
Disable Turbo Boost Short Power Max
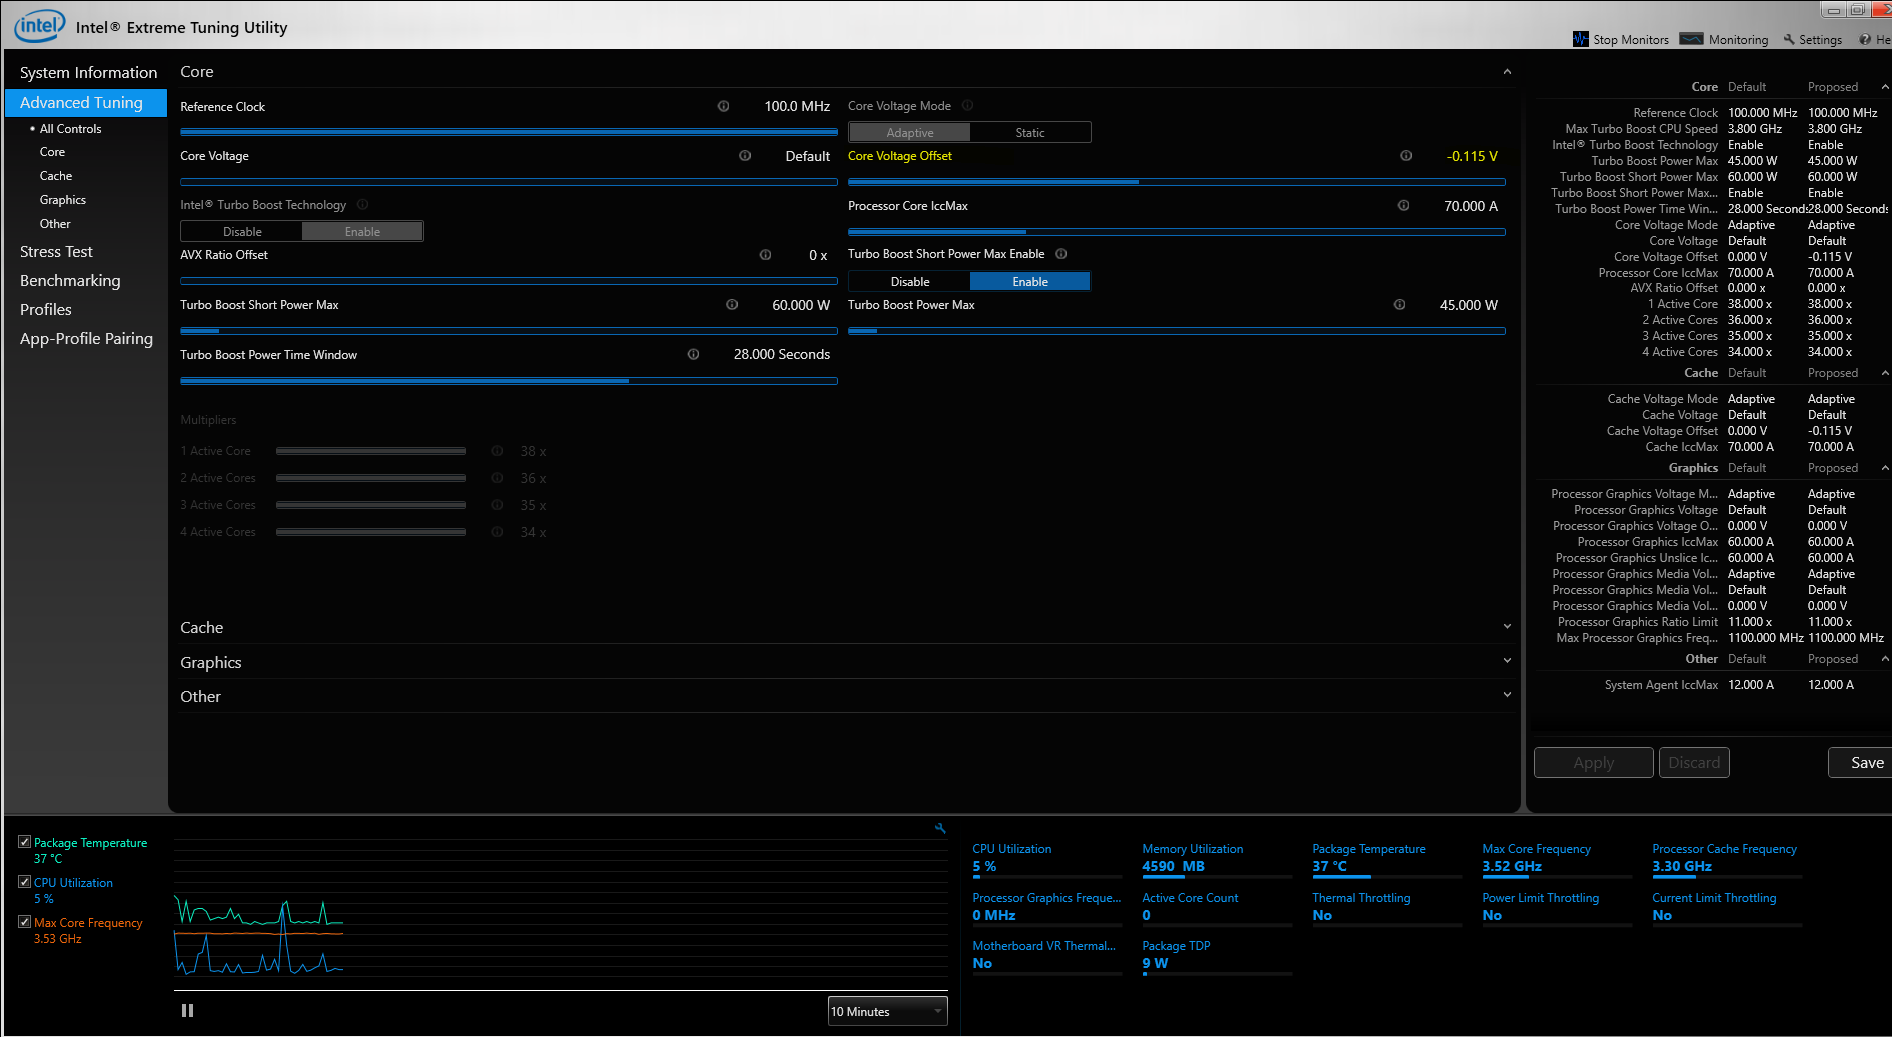click(909, 282)
